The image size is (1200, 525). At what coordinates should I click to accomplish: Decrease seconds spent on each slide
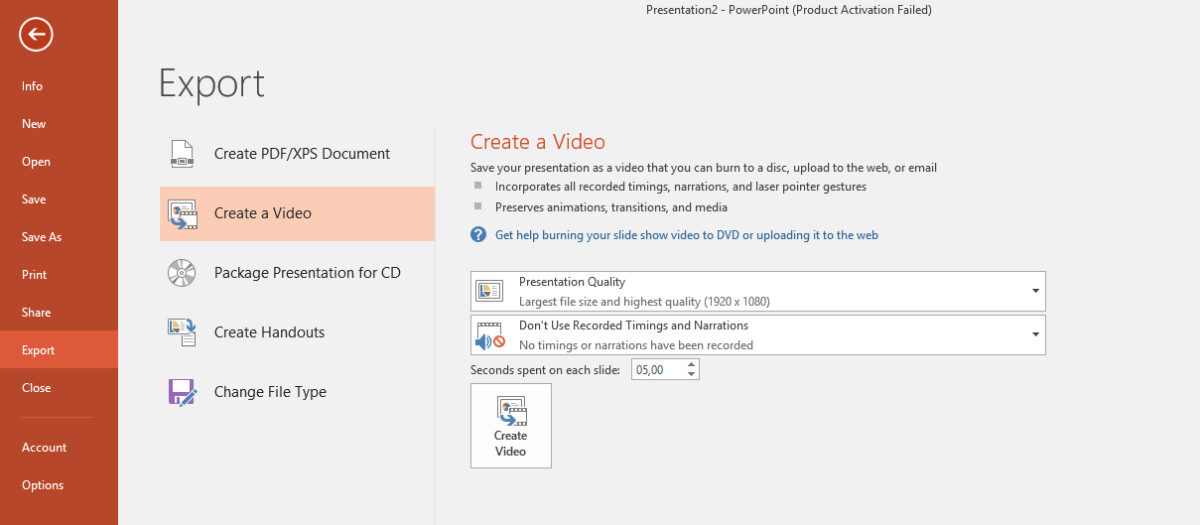tap(692, 375)
